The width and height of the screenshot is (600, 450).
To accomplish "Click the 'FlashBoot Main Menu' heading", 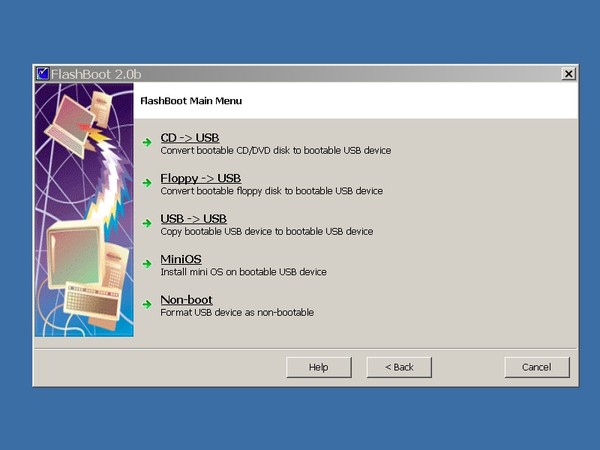I will [191, 101].
